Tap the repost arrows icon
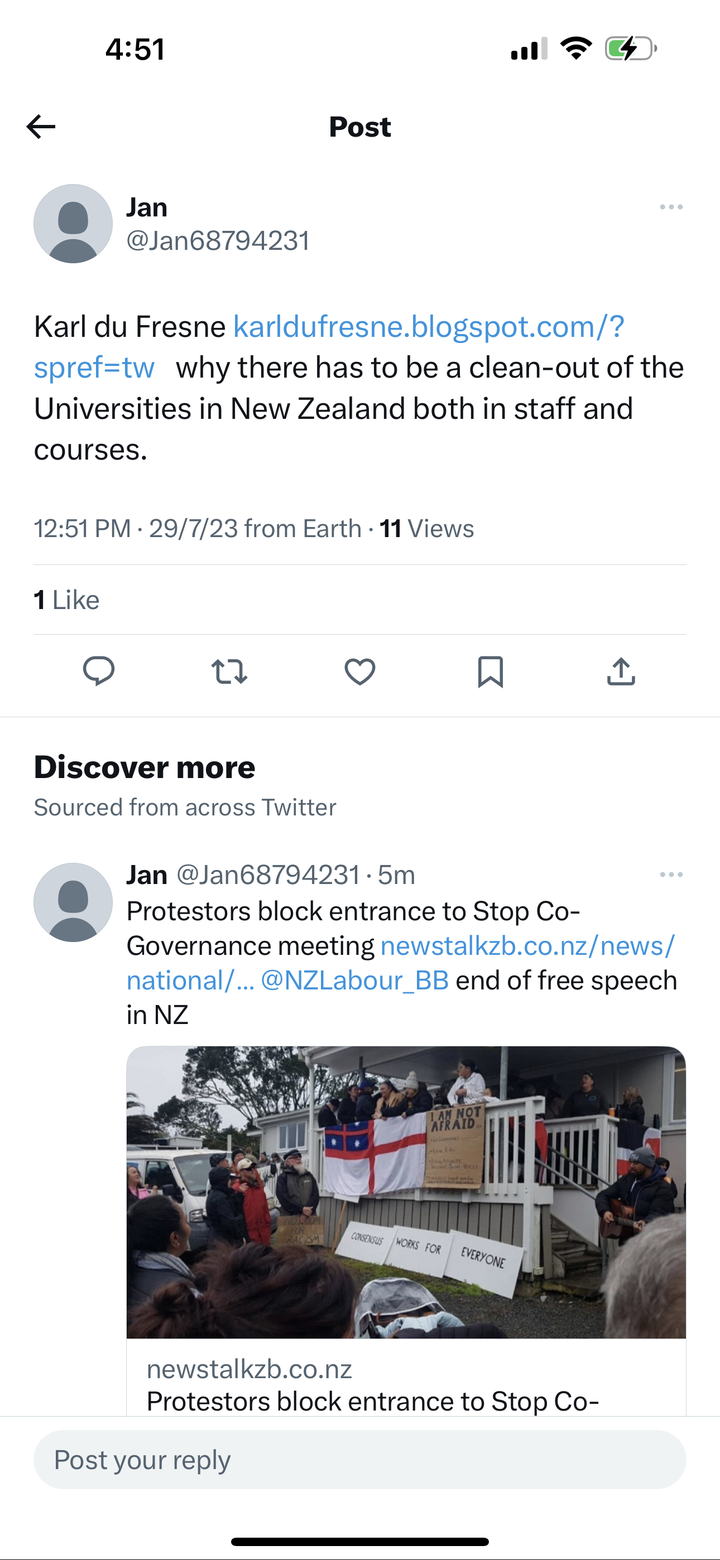Image resolution: width=720 pixels, height=1560 pixels. click(x=229, y=672)
